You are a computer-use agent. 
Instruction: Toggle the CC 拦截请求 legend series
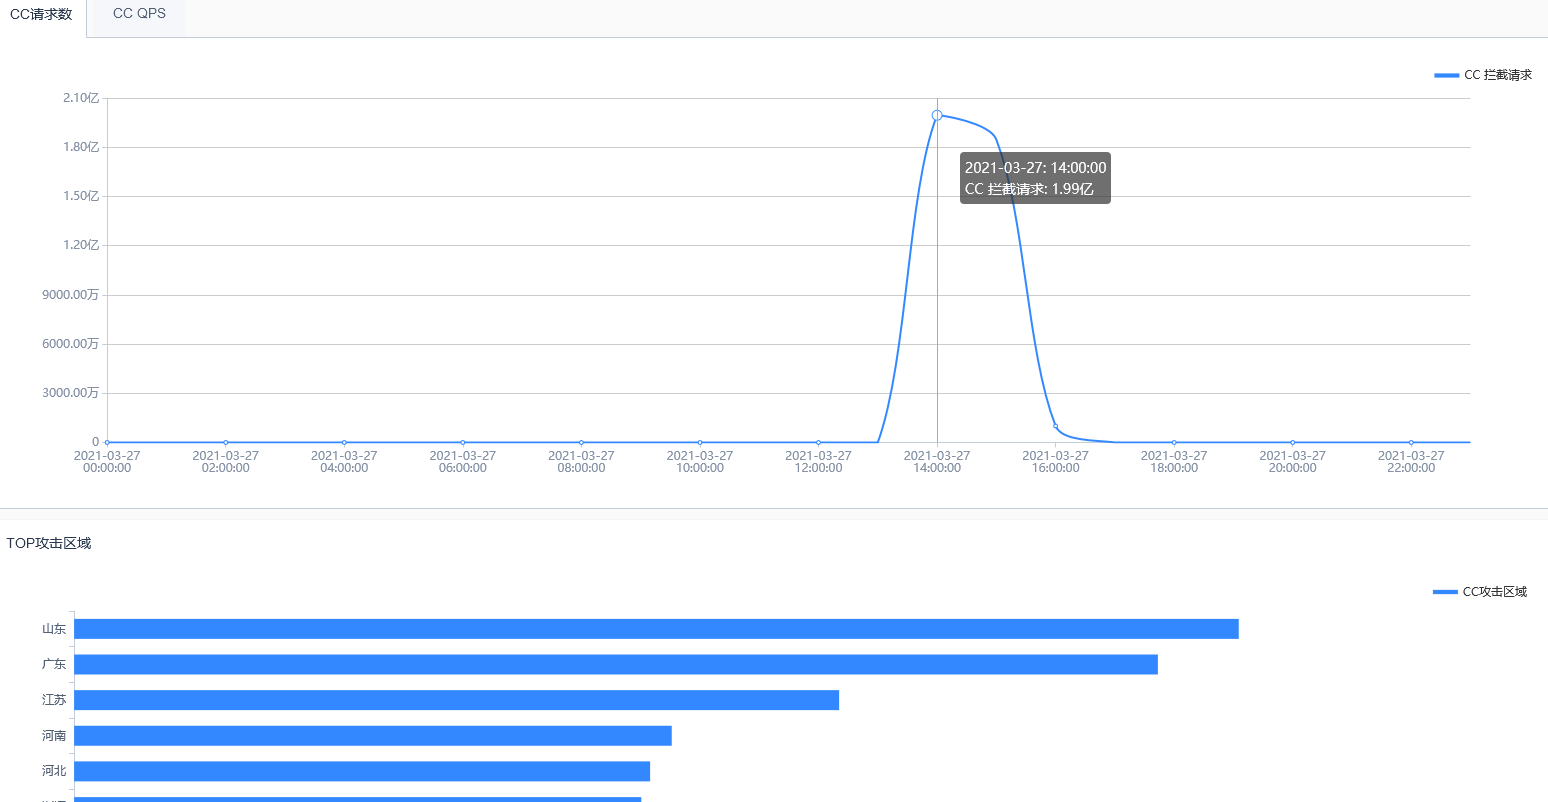pos(1482,75)
